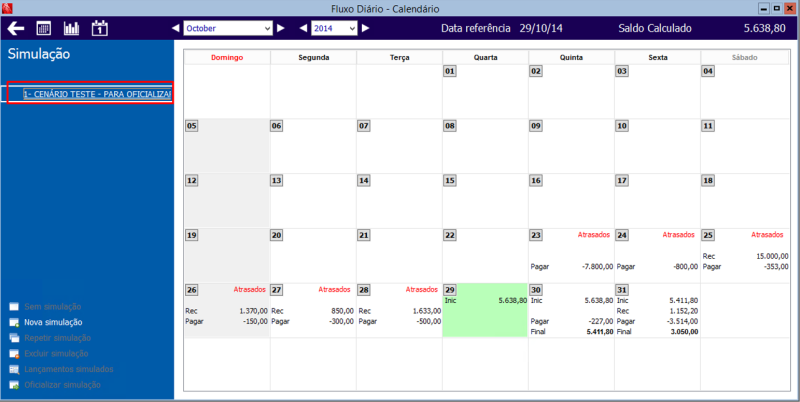Click Atrasados label on day 23

pos(594,235)
